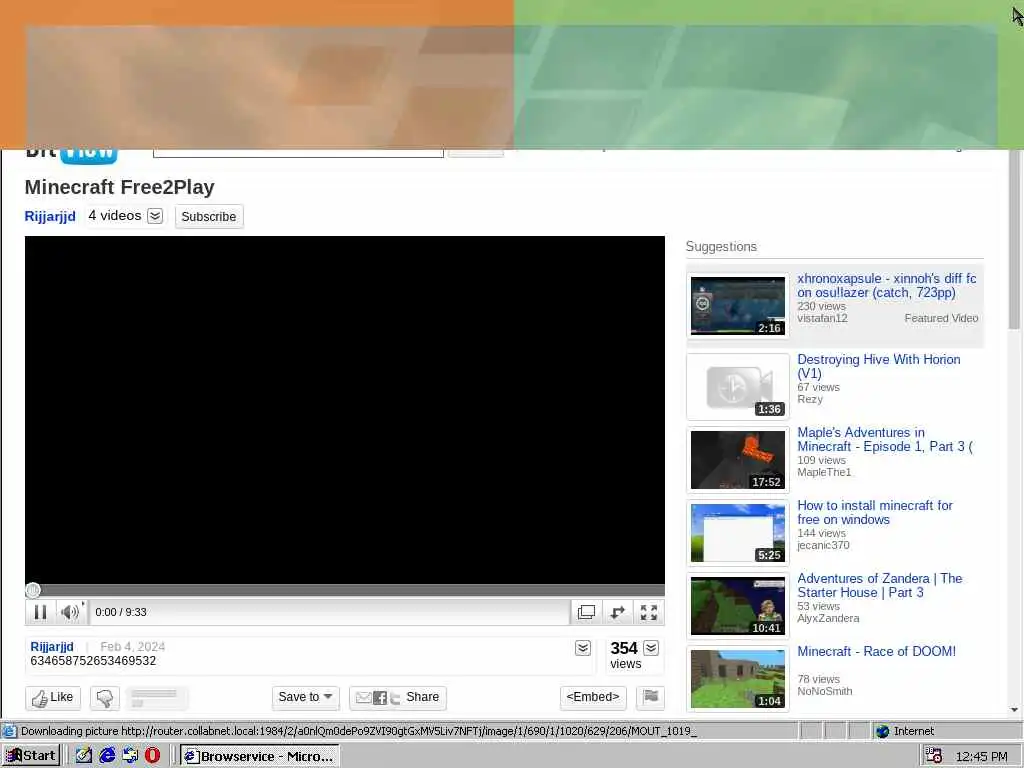
Task: Open Adventures of Zandera Starter House link
Action: click(x=880, y=586)
